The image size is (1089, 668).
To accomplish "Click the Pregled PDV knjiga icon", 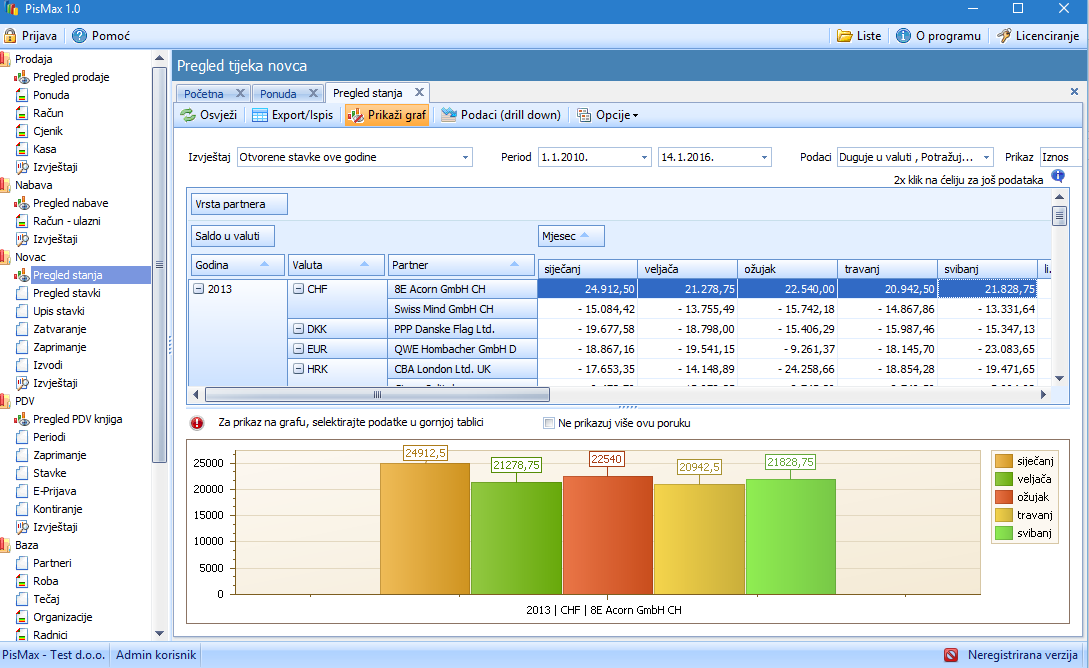I will [x=22, y=419].
